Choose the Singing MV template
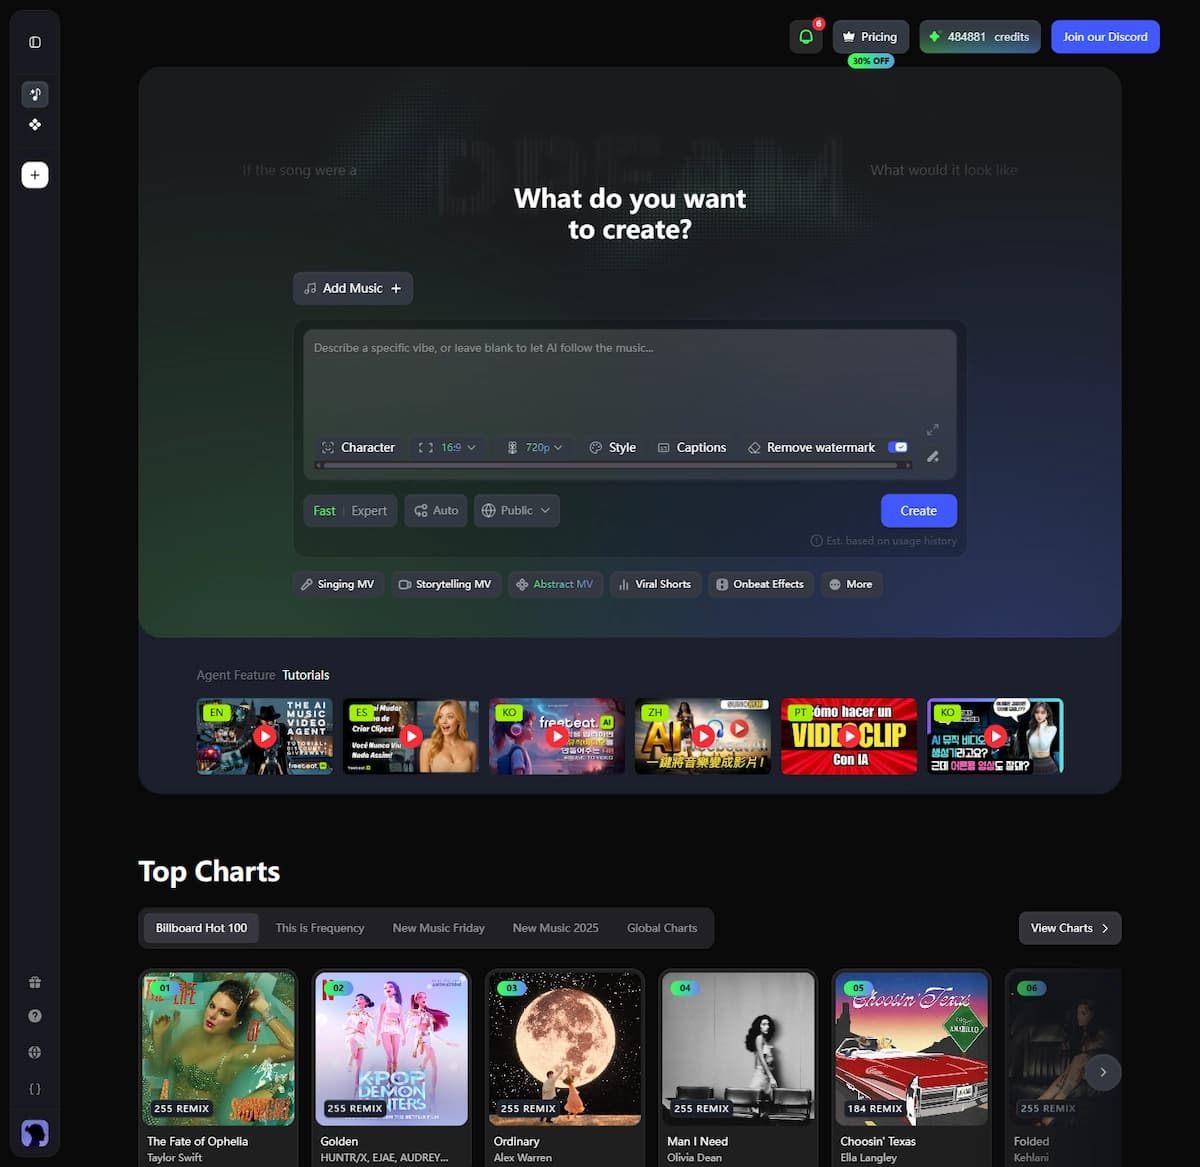Viewport: 1200px width, 1167px height. click(338, 584)
